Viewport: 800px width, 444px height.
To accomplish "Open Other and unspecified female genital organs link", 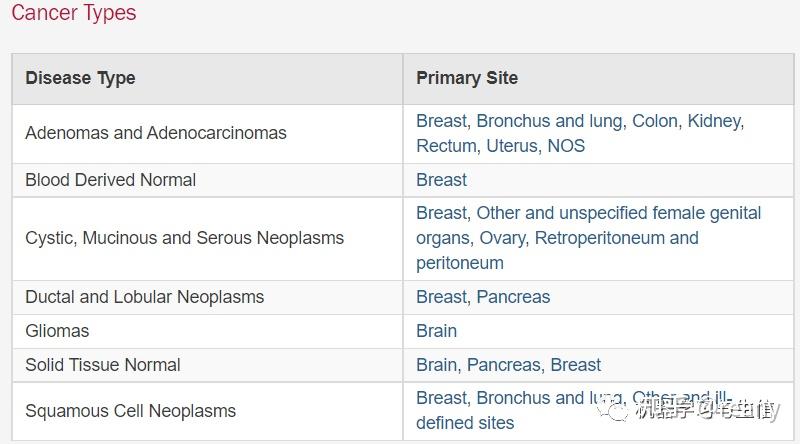I will pos(618,213).
